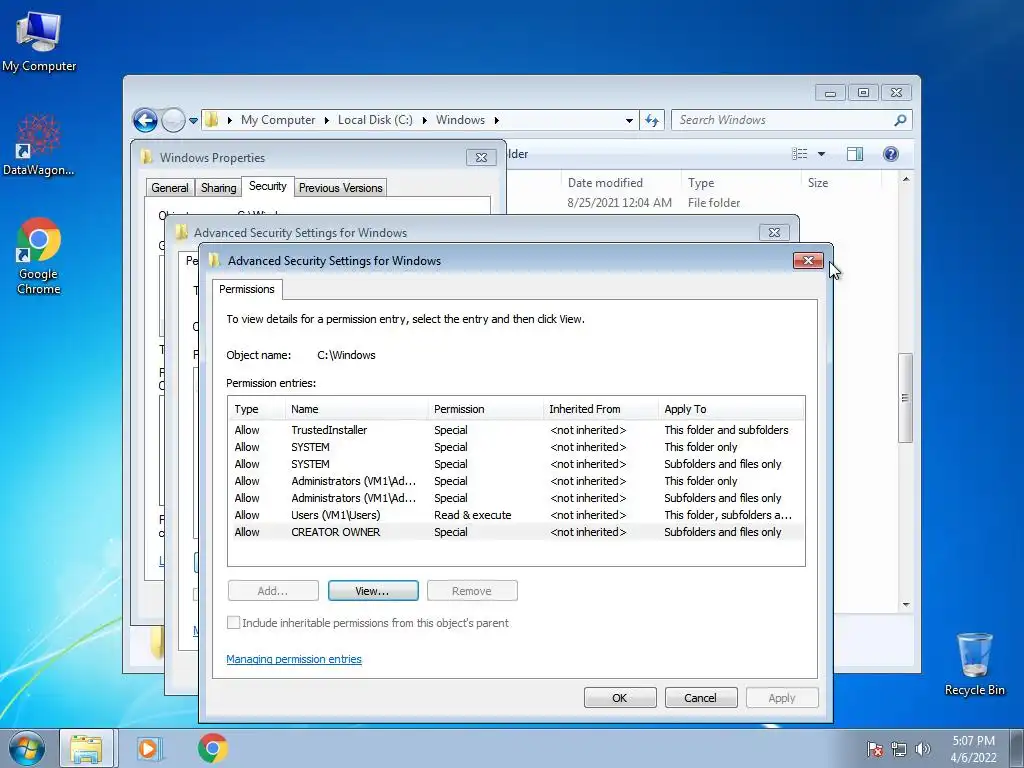This screenshot has height=768, width=1024.
Task: Click the Local Disk (C:) breadcrumb
Action: click(375, 120)
